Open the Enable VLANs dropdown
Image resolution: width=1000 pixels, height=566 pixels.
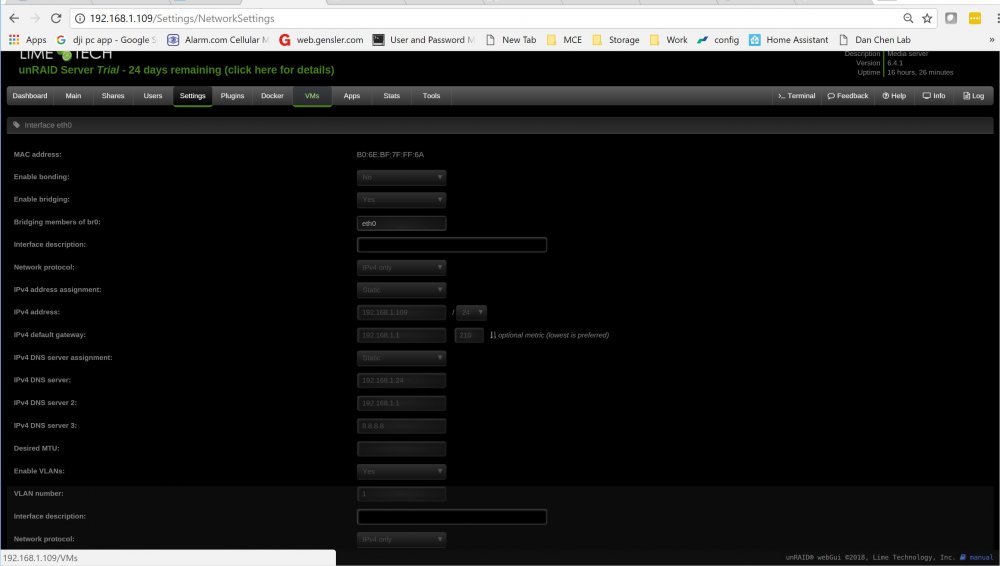click(x=401, y=472)
